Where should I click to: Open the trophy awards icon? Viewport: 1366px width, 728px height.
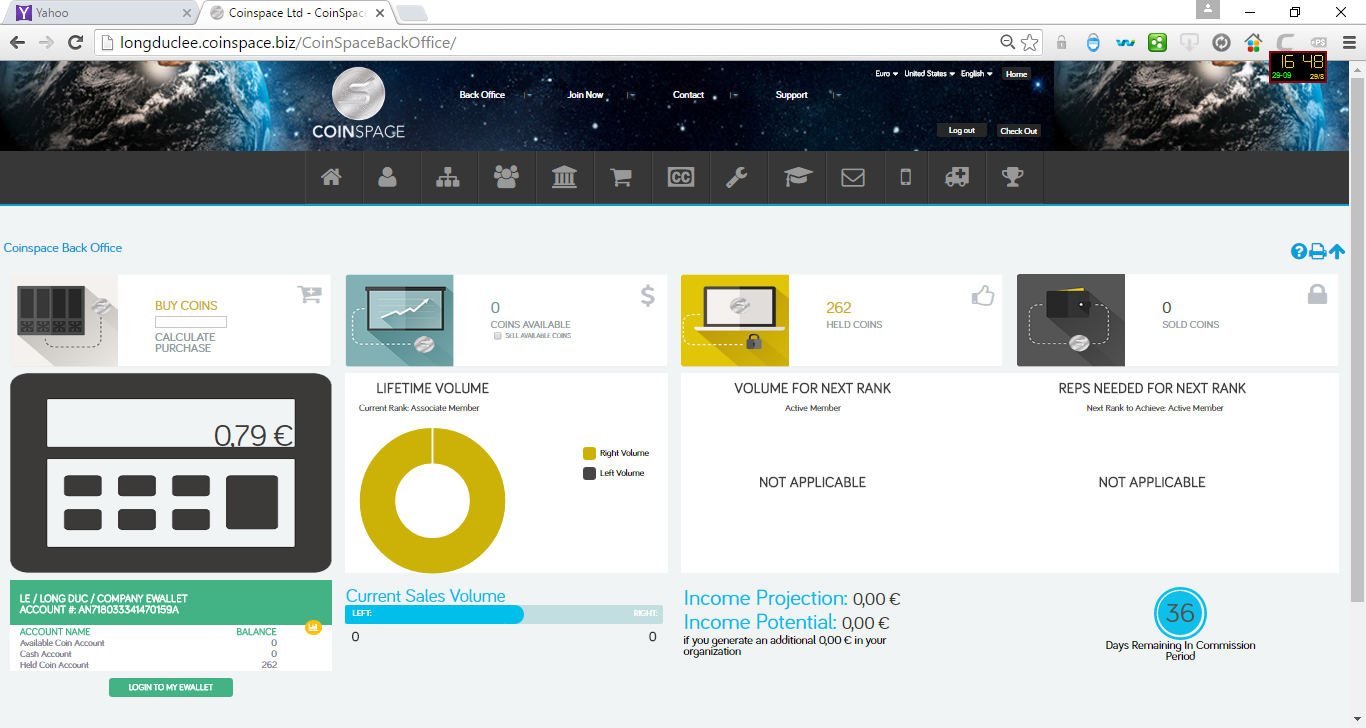1012,177
